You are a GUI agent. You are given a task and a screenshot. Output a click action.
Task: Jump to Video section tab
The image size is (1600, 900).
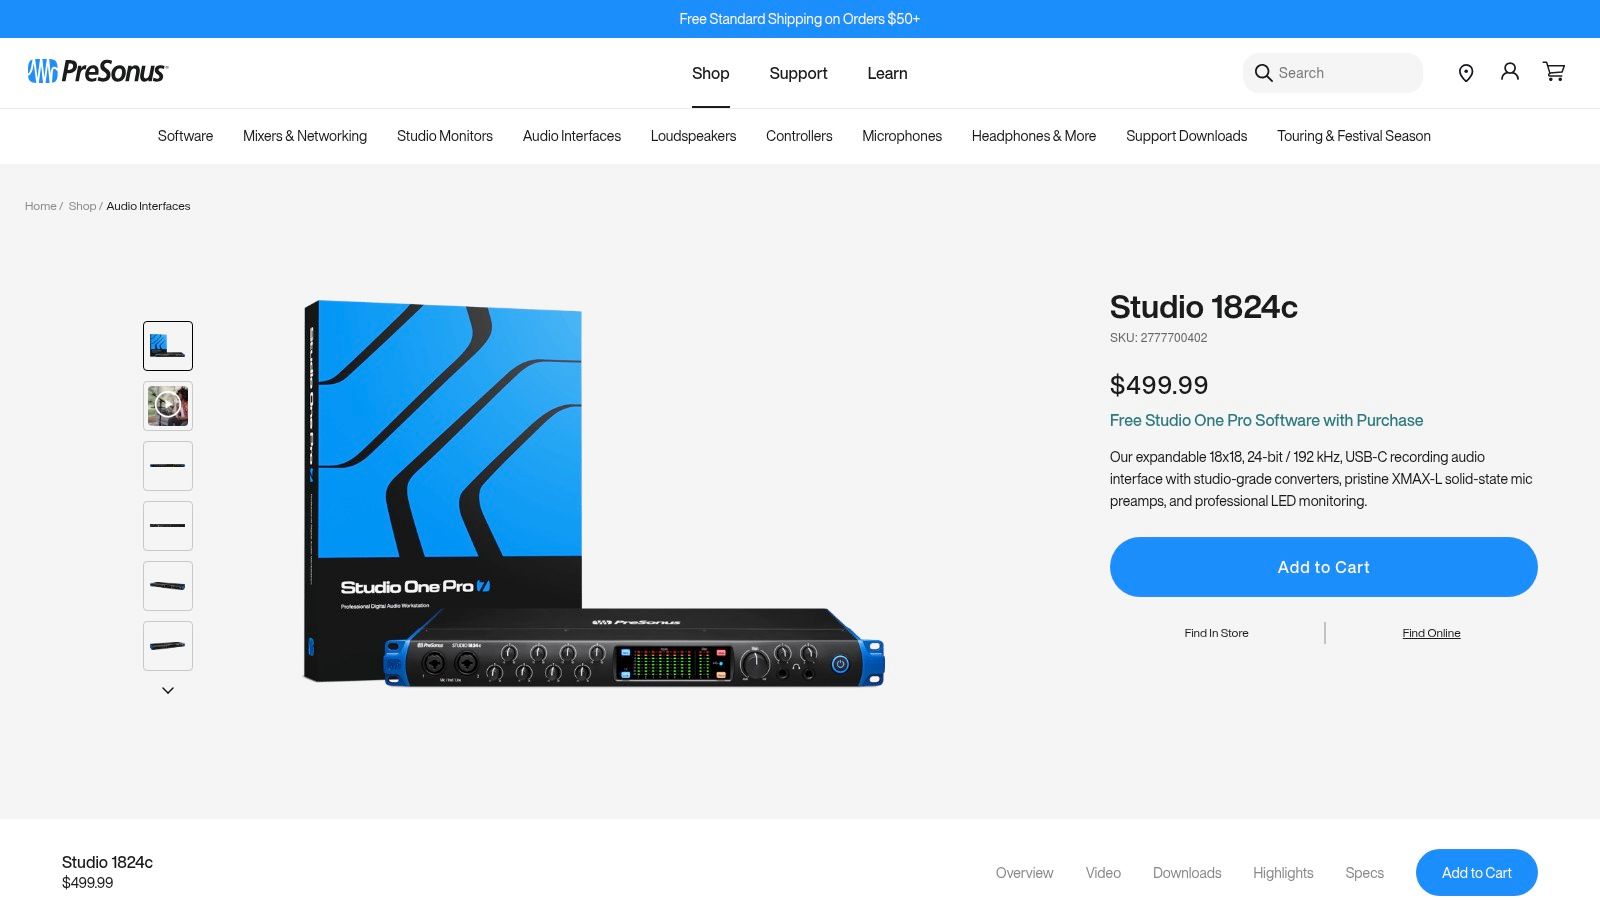pos(1103,873)
